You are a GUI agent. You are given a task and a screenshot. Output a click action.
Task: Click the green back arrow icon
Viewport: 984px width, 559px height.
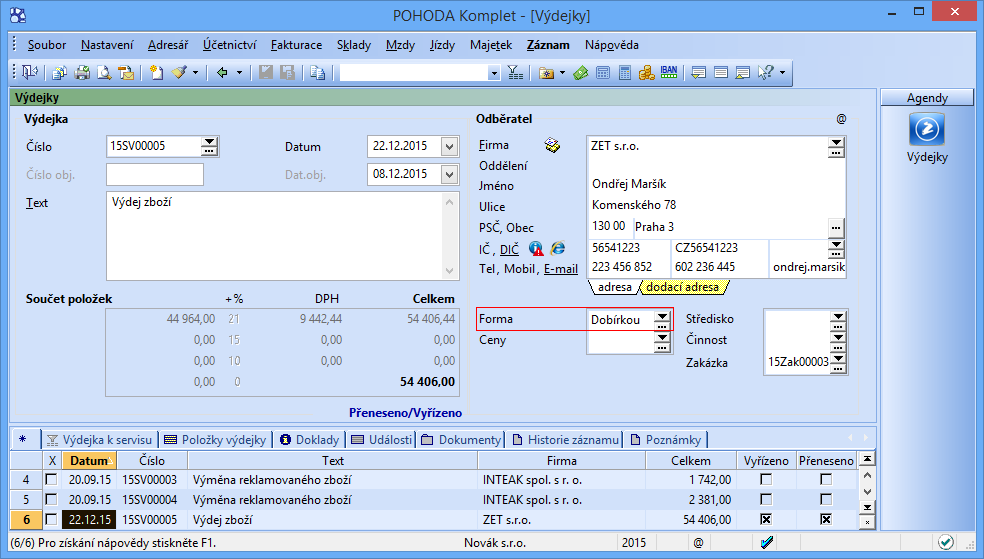(222, 73)
